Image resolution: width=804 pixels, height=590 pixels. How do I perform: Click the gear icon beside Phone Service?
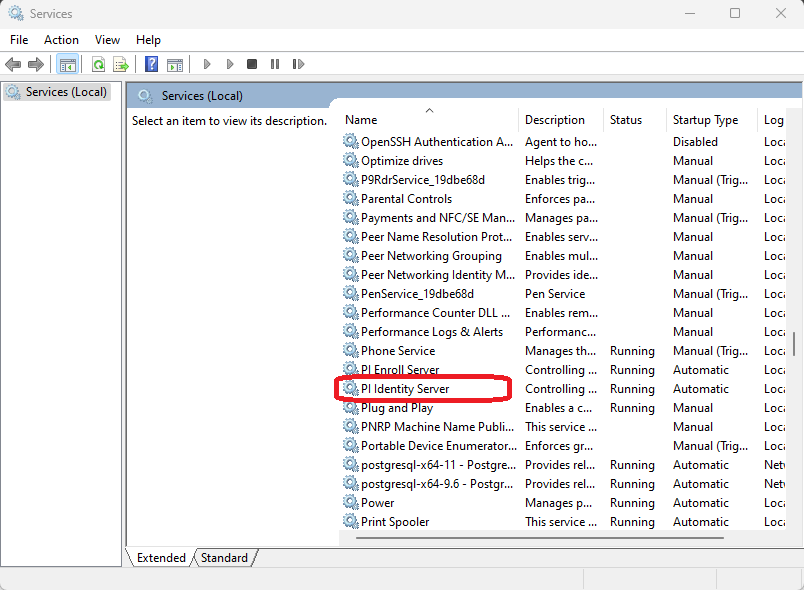(x=351, y=351)
